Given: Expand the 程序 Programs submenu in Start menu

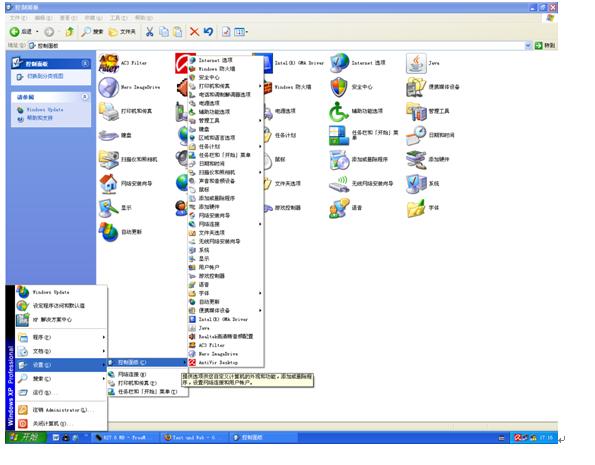Looking at the screenshot, I should click(x=61, y=337).
